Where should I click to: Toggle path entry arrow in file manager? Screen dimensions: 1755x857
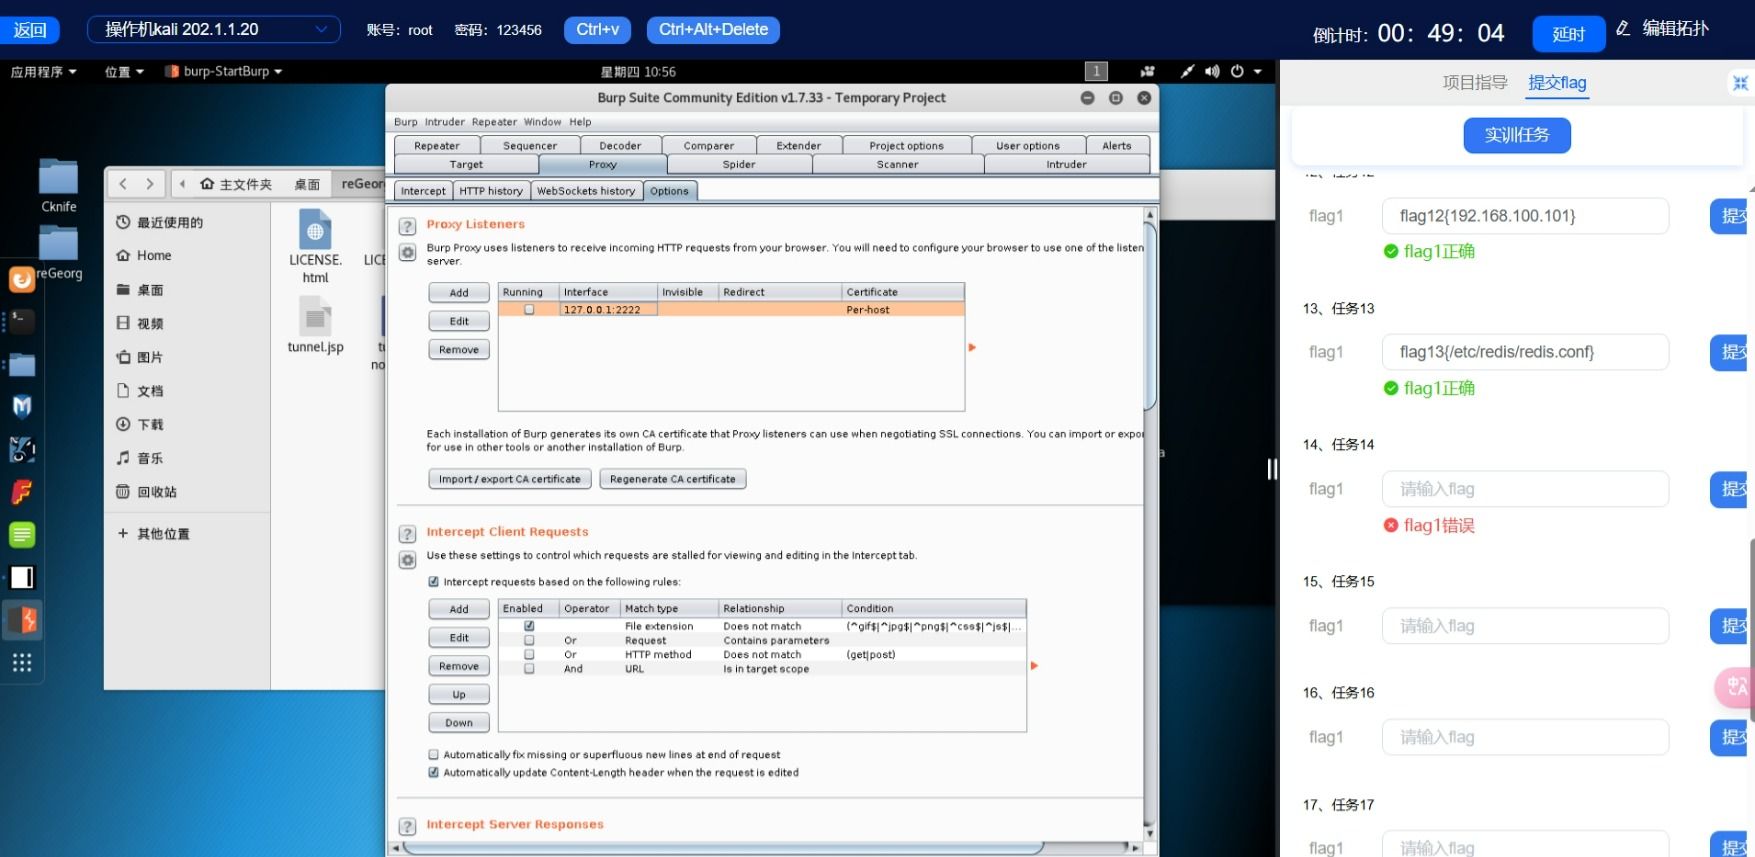tap(181, 184)
